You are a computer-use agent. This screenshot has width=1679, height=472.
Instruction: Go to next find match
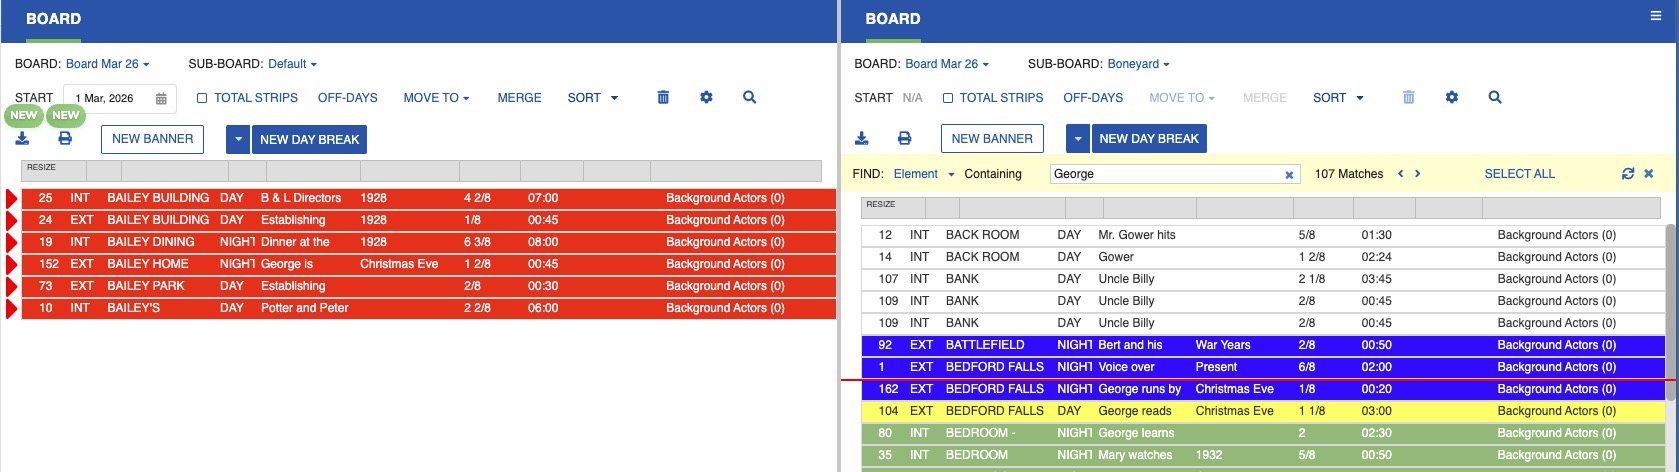tap(1417, 174)
